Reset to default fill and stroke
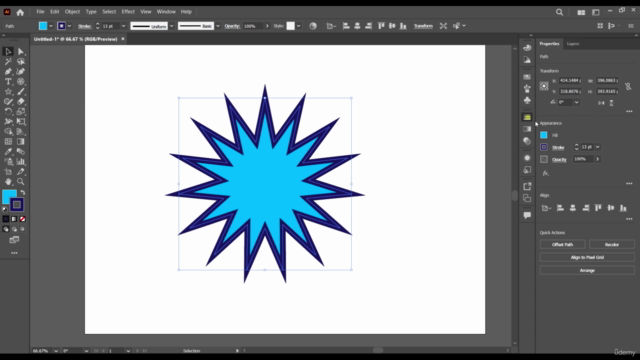 tap(5, 209)
